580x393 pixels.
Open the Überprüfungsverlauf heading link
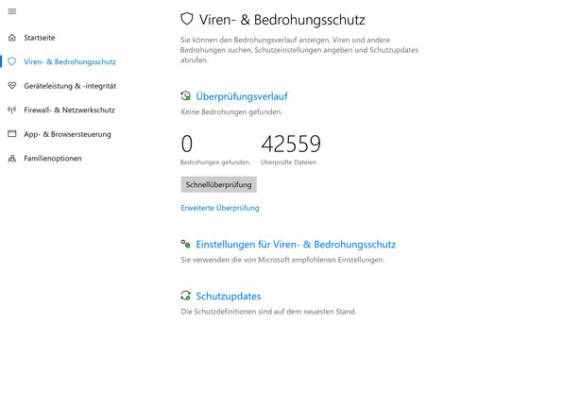[242, 96]
